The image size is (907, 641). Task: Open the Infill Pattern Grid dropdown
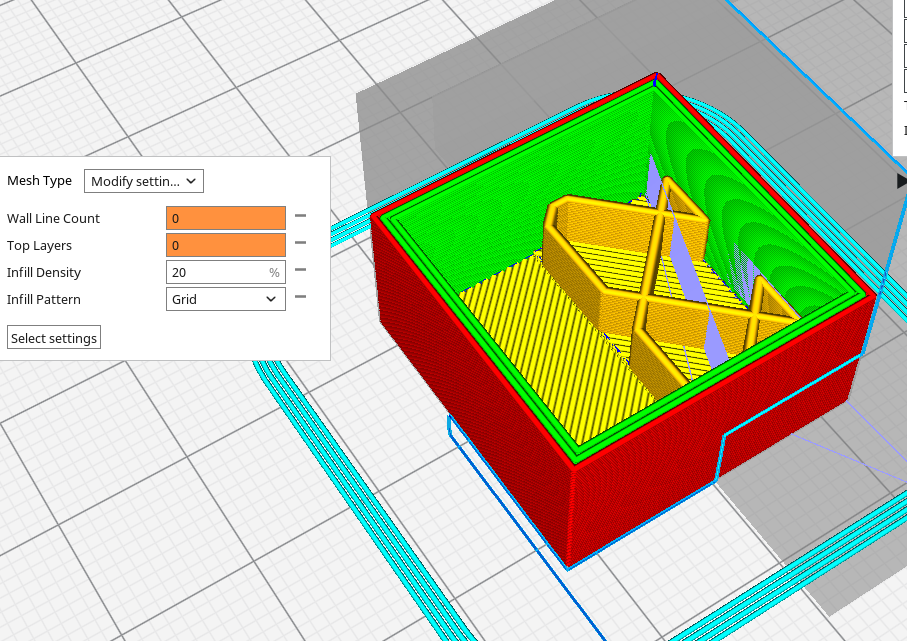click(x=226, y=299)
